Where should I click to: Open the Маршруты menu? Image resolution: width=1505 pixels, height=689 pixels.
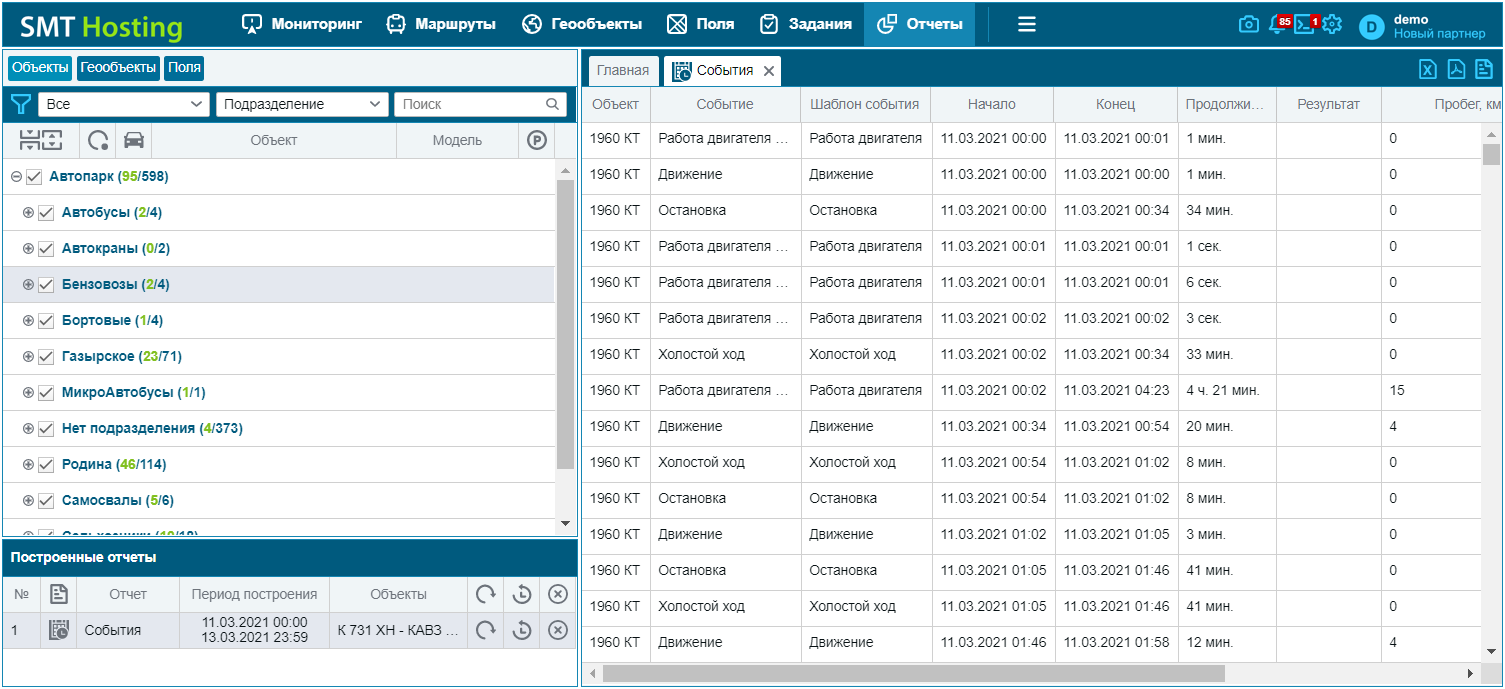441,24
